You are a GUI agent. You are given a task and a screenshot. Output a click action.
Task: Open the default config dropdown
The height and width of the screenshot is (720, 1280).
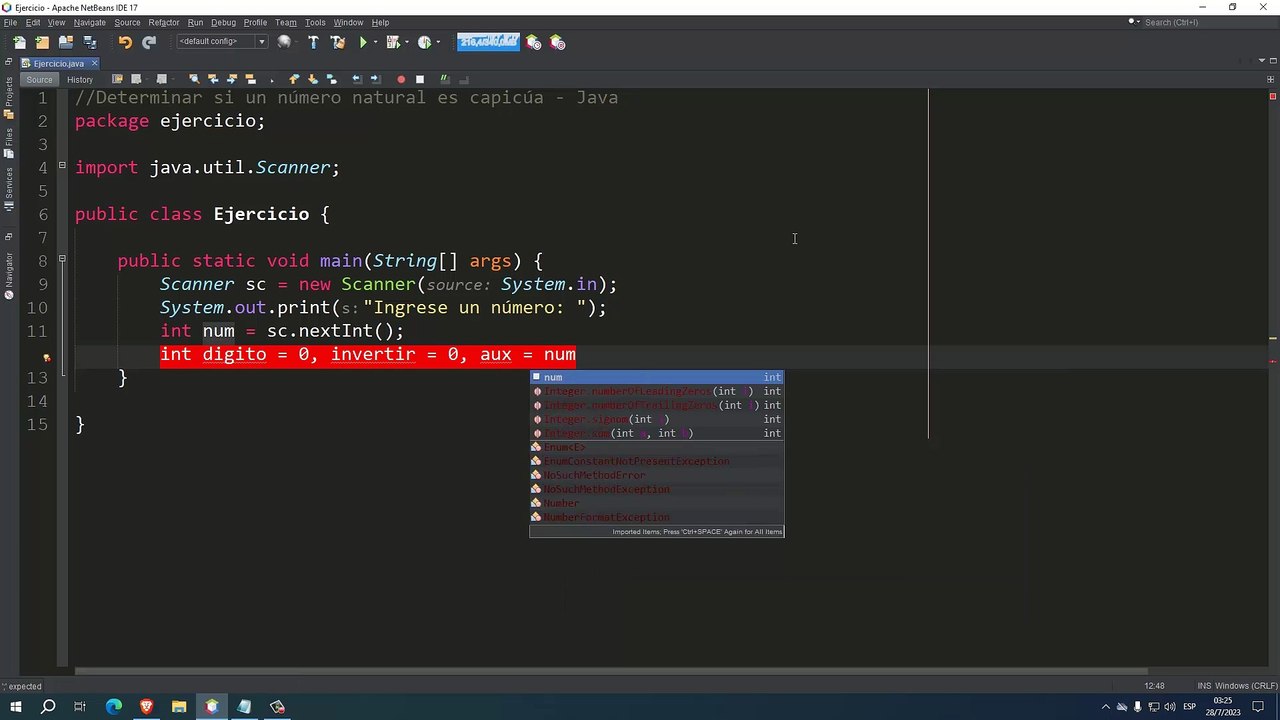pyautogui.click(x=222, y=42)
